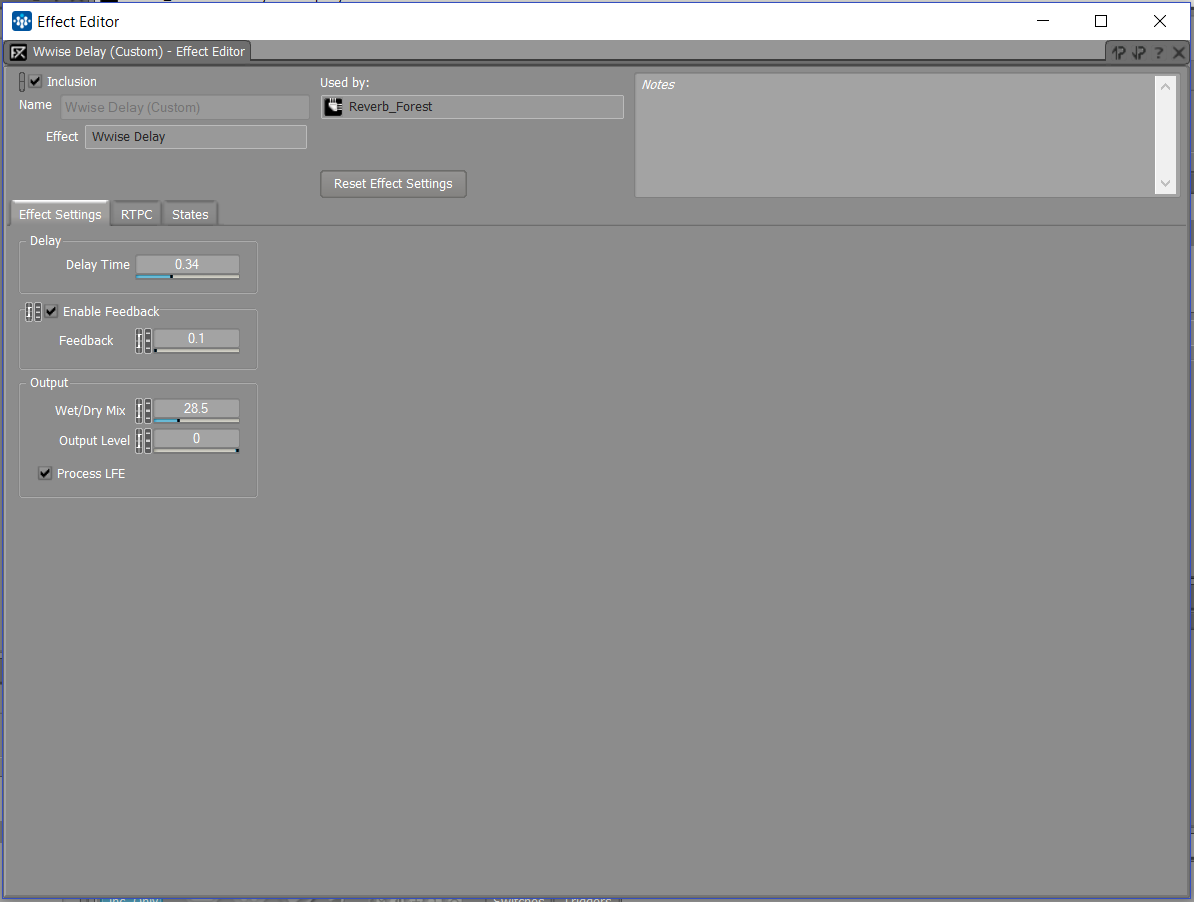This screenshot has width=1194, height=902.
Task: Click the Wet/Dry Mix slider bar
Action: (196, 421)
